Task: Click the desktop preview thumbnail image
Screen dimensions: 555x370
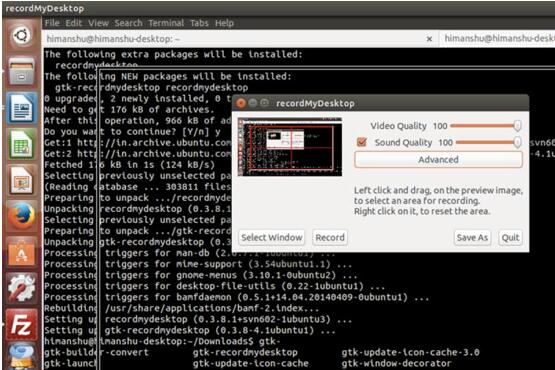Action: pos(290,147)
